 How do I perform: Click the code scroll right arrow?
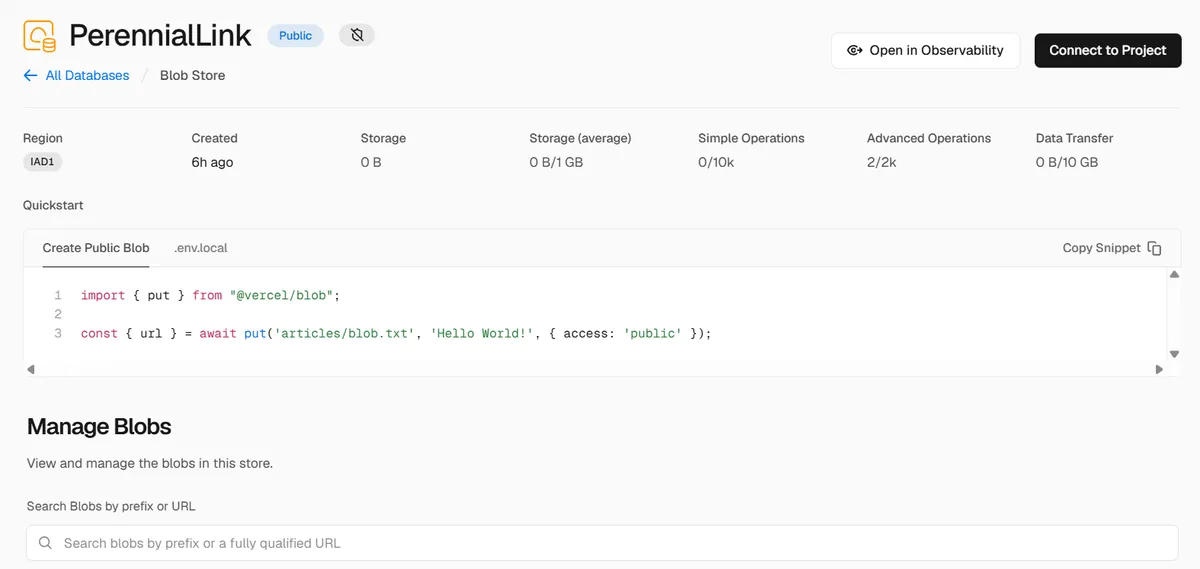[1160, 369]
